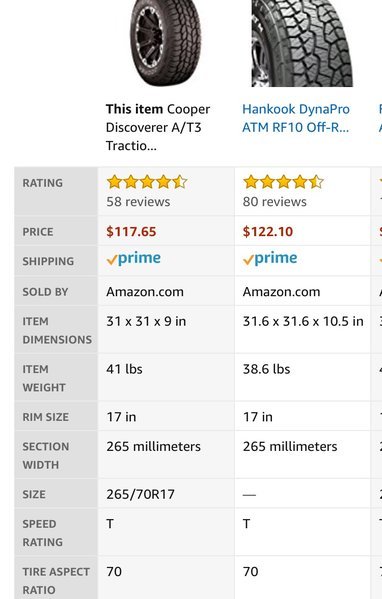Click the $122.10 price
The image size is (382, 599).
tap(268, 232)
